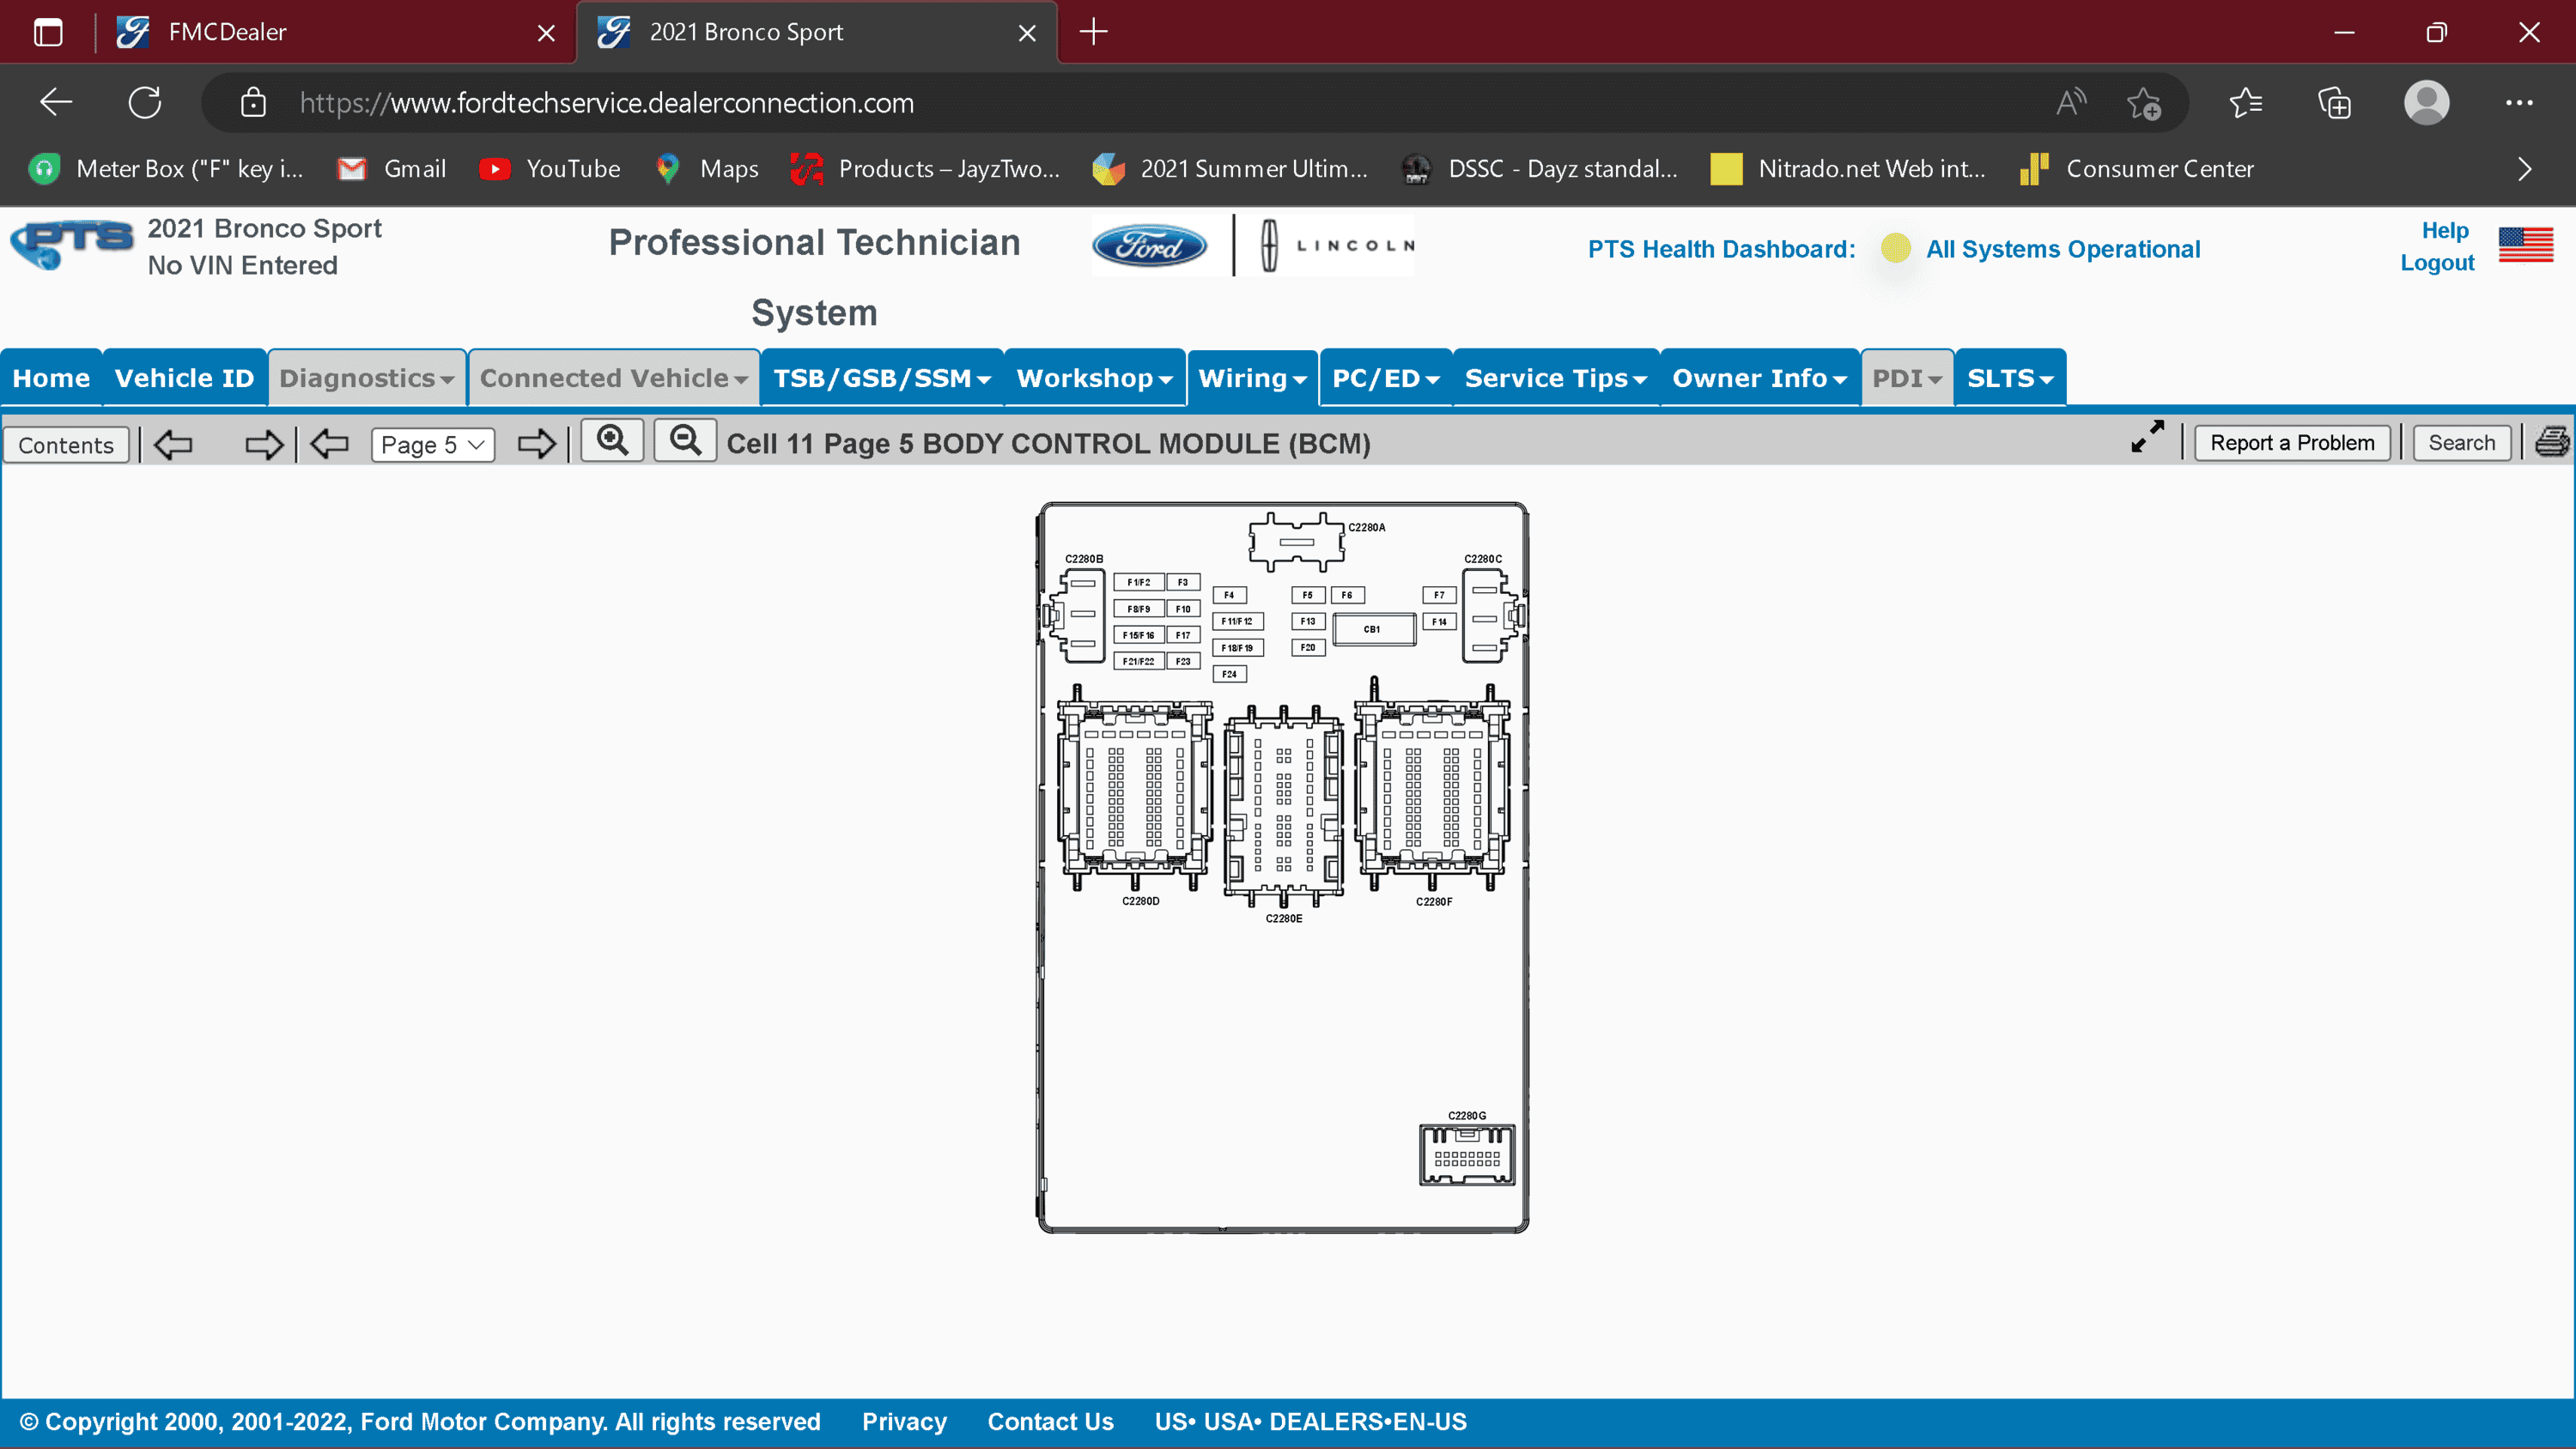Open the browser profile avatar

pos(2426,102)
